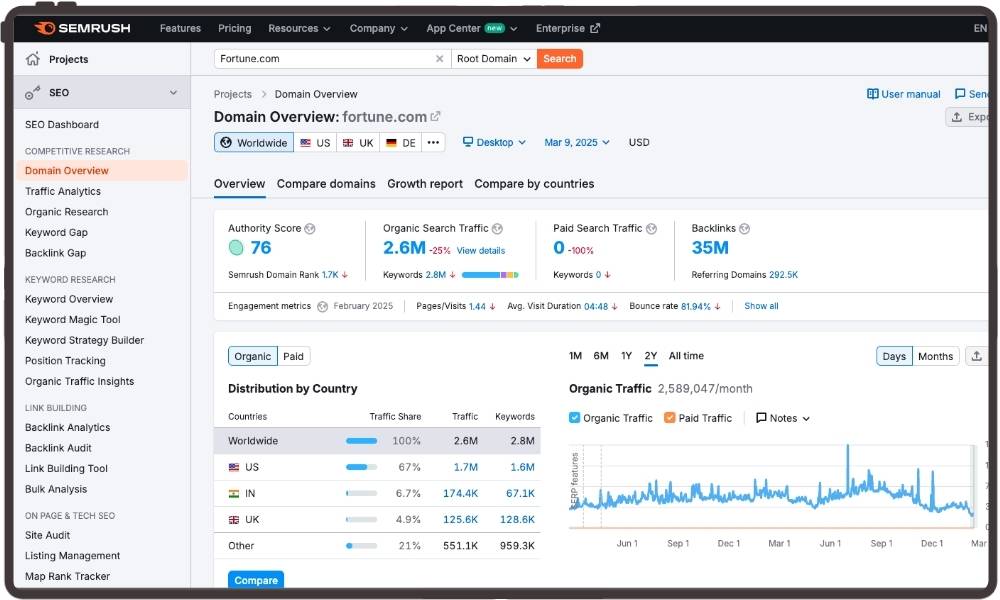
Task: Switch to Compare by countries tab
Action: [534, 184]
